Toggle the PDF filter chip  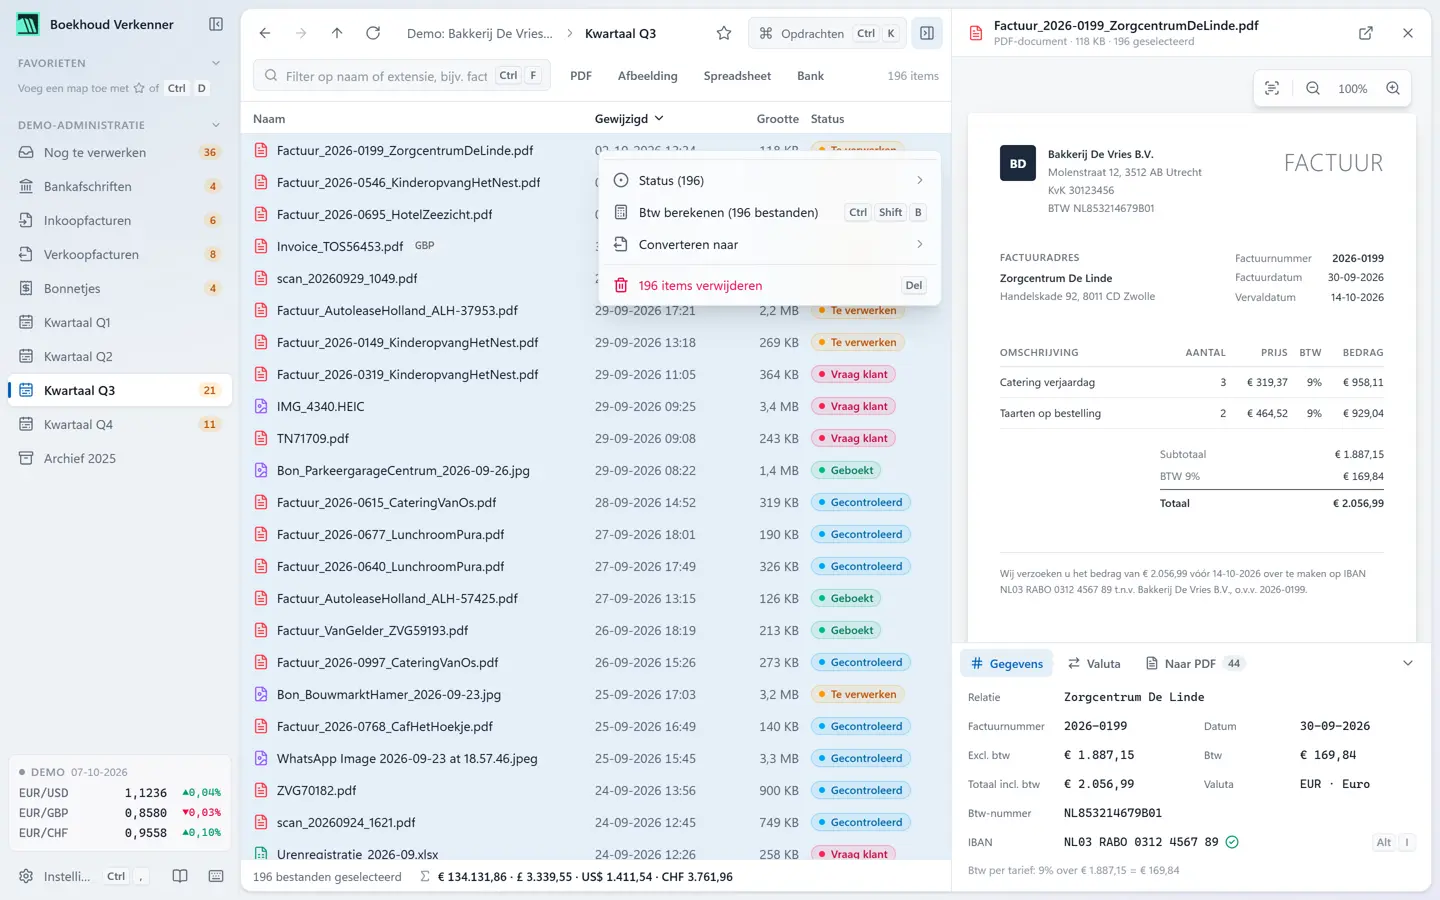pos(581,76)
